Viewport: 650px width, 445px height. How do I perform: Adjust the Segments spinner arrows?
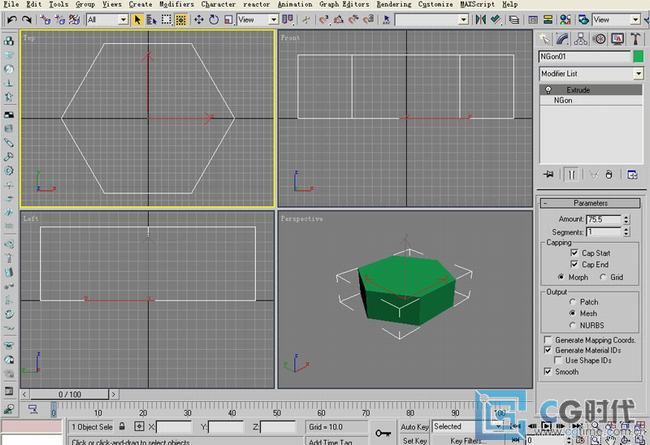point(626,232)
